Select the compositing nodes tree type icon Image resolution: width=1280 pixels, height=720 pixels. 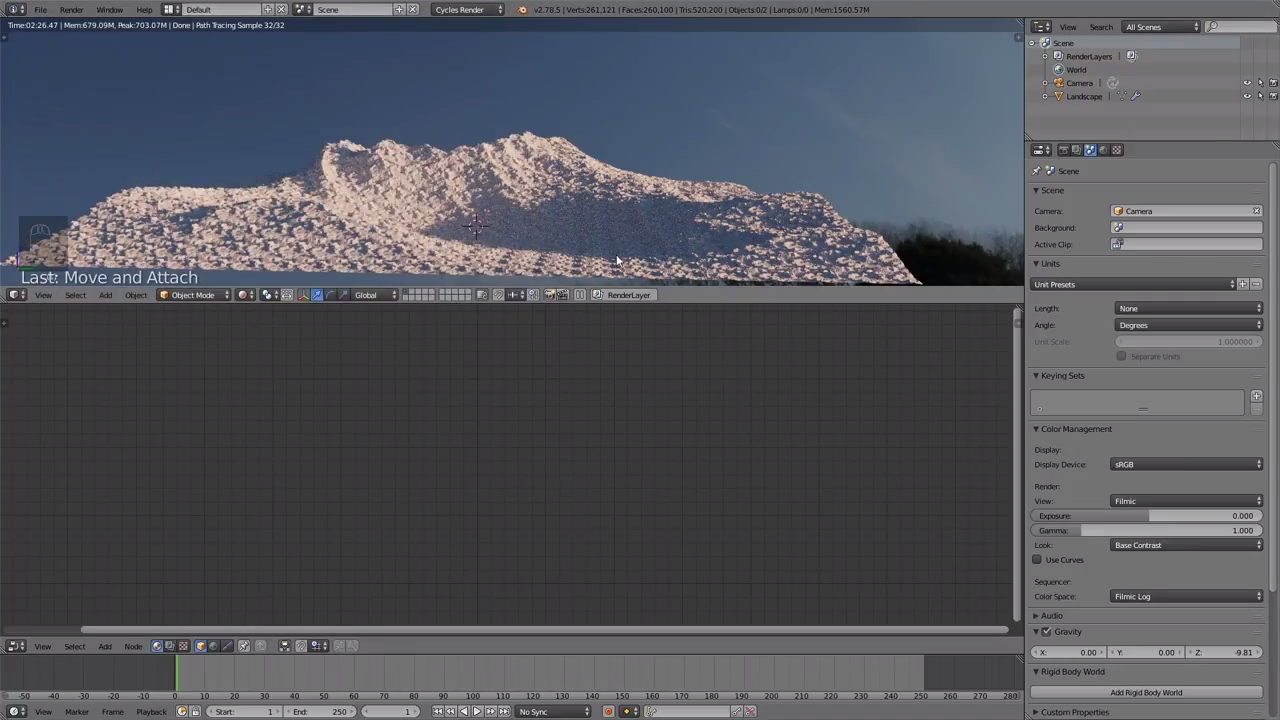[x=170, y=646]
